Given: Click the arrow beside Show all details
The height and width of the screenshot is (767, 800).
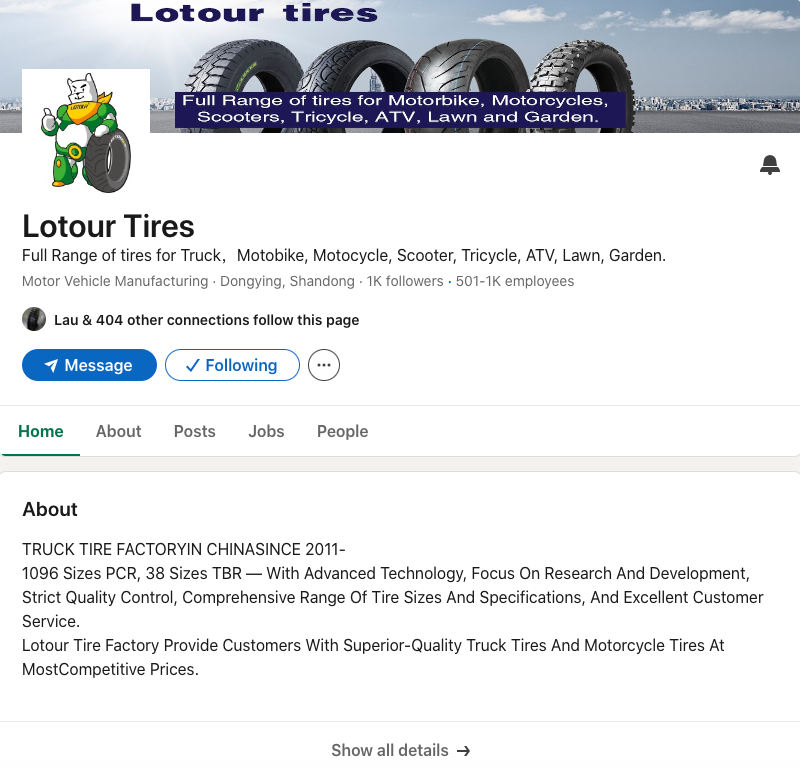Looking at the screenshot, I should pos(463,751).
